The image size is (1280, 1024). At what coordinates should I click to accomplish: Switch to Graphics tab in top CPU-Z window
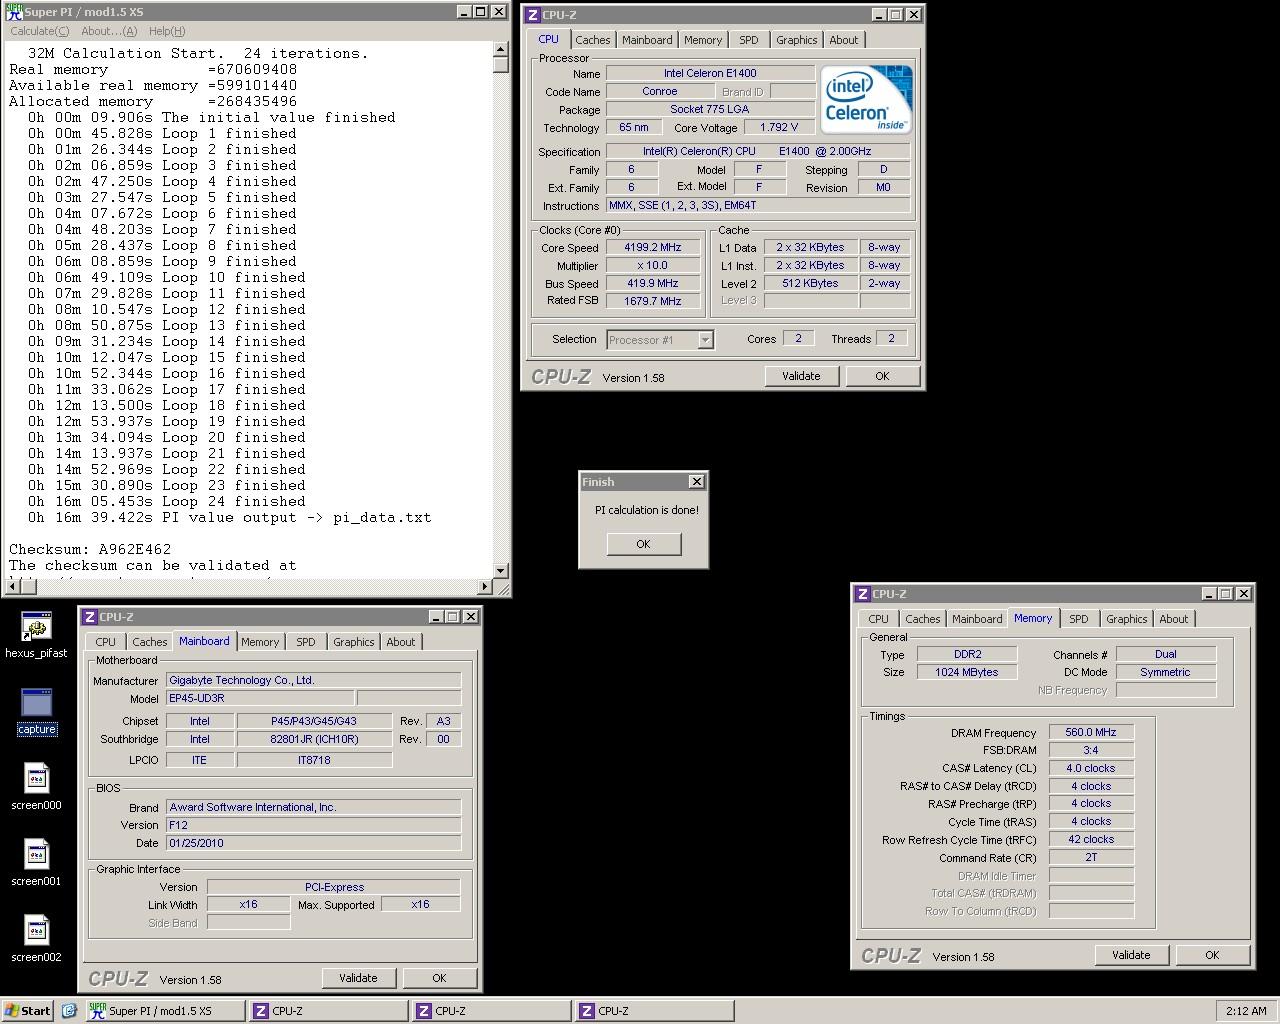pos(797,40)
